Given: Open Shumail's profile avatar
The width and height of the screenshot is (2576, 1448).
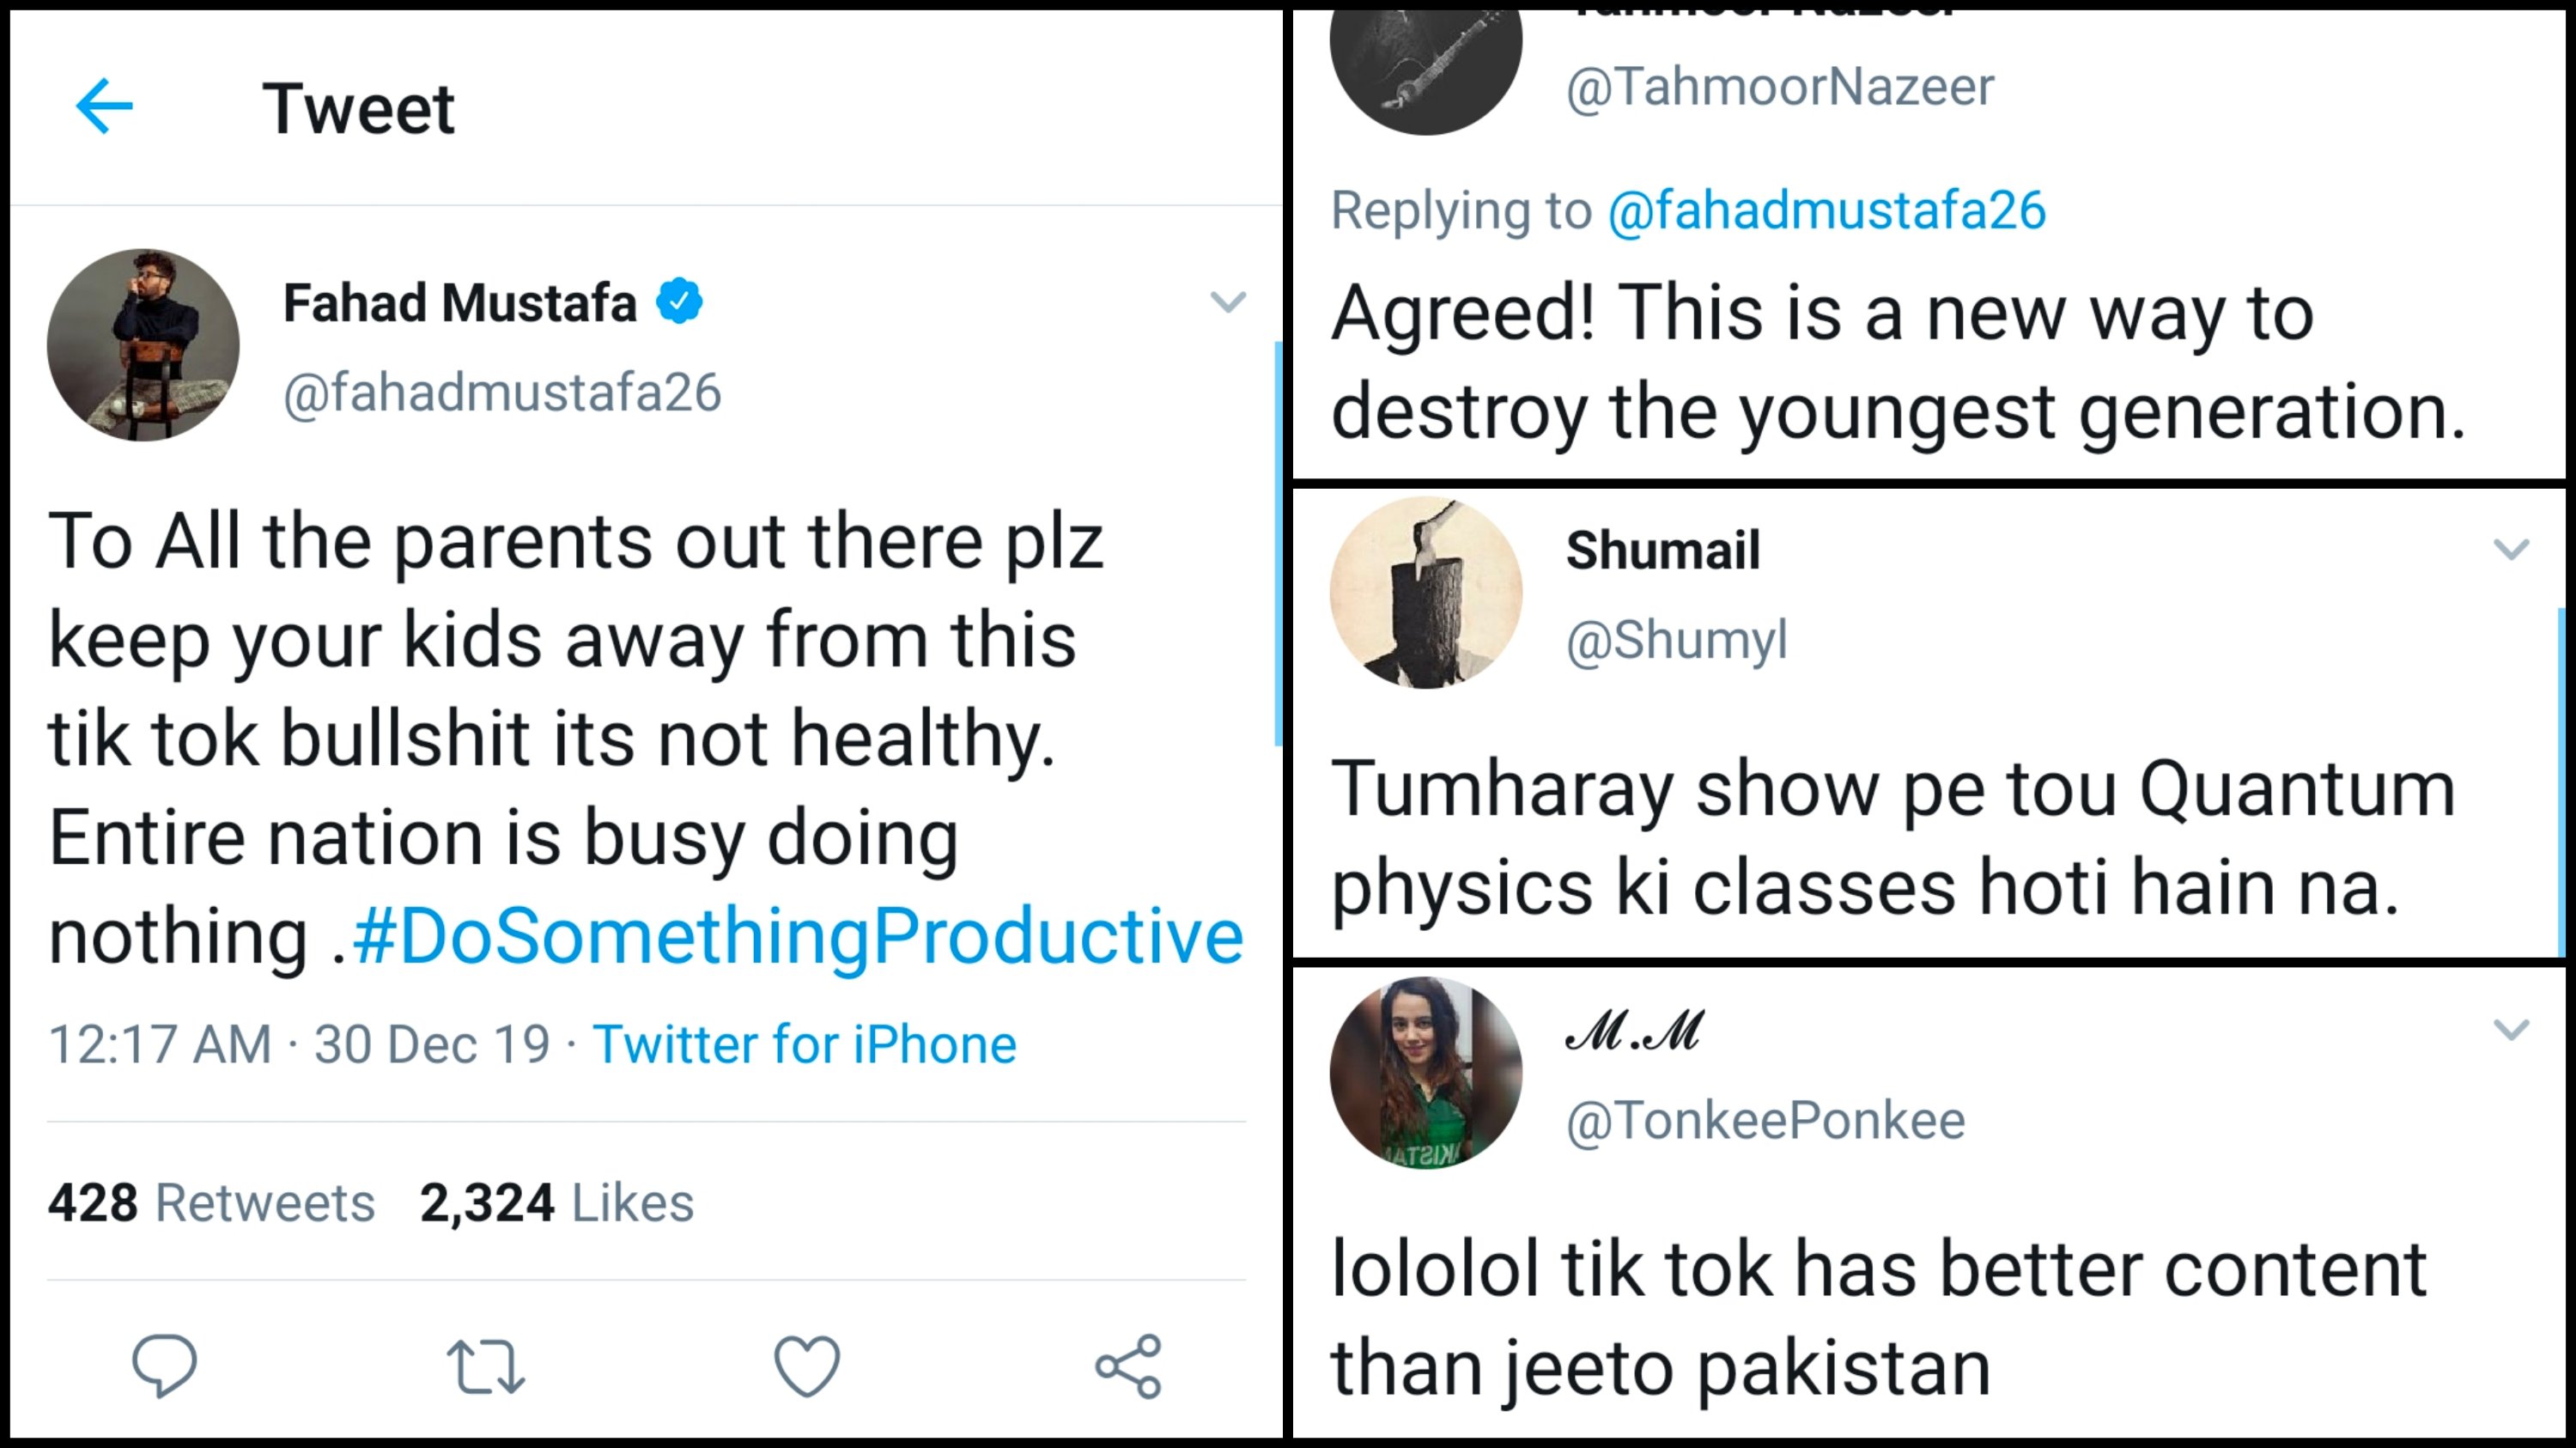Looking at the screenshot, I should (1426, 592).
